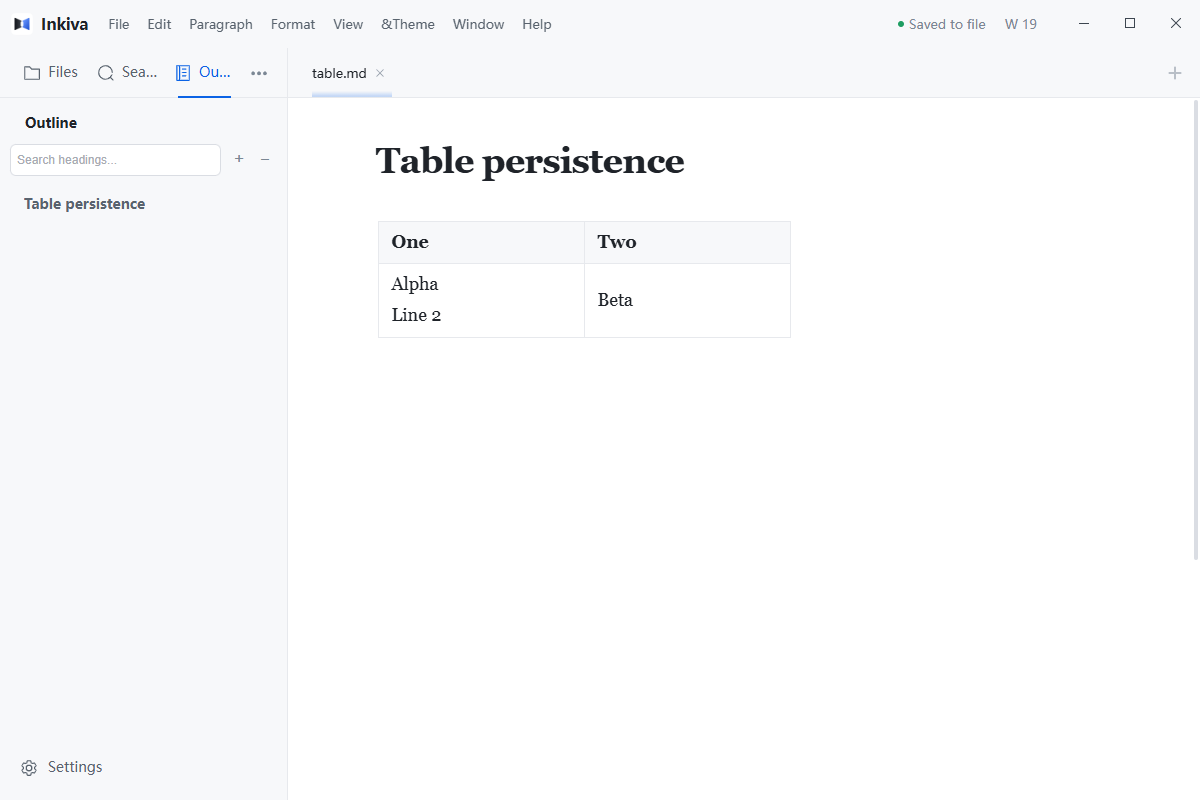
Task: Jump to Table persistence outline heading
Action: [85, 204]
